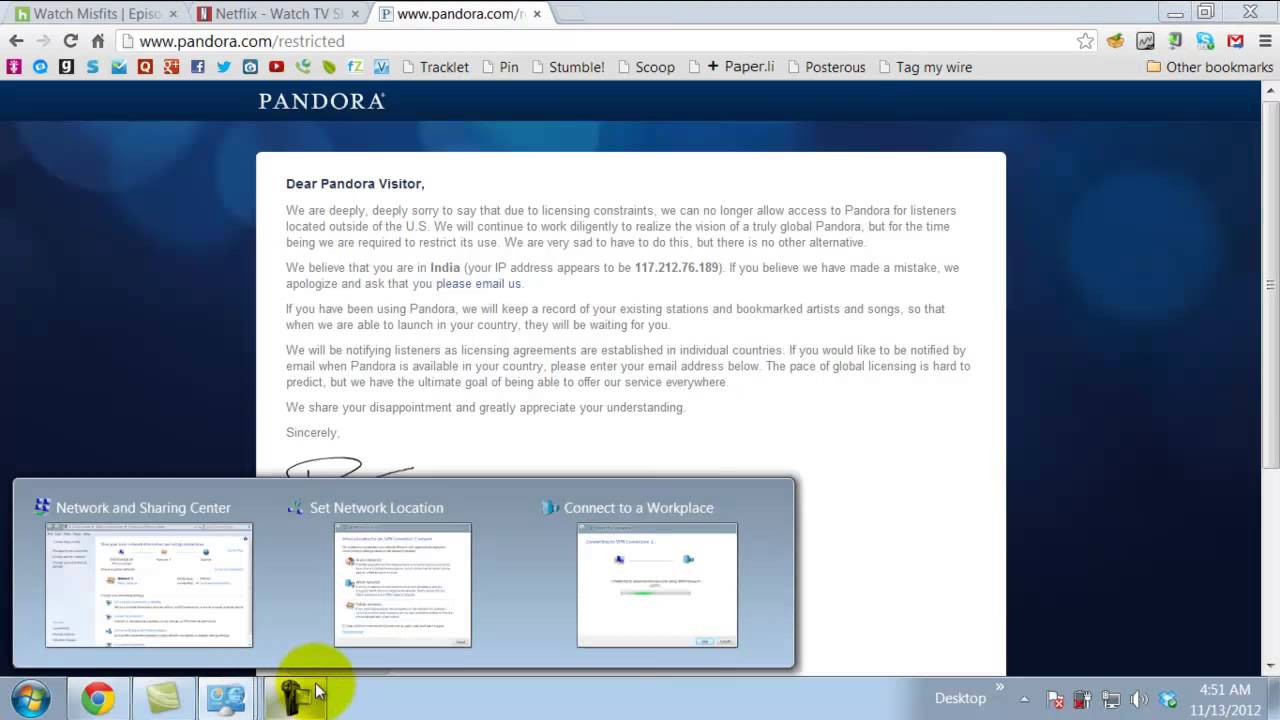Click the page vertical scrollbar

(1271, 283)
